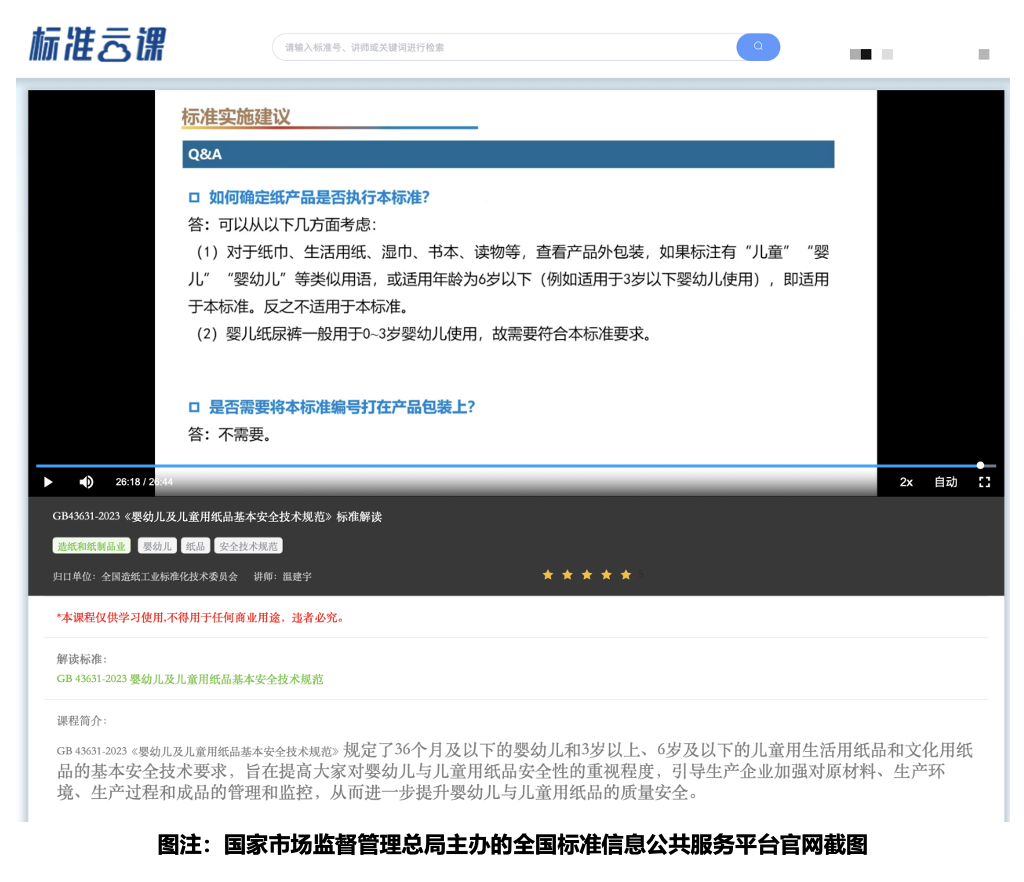Select the 造纸和纸制品业 tag

coord(91,546)
